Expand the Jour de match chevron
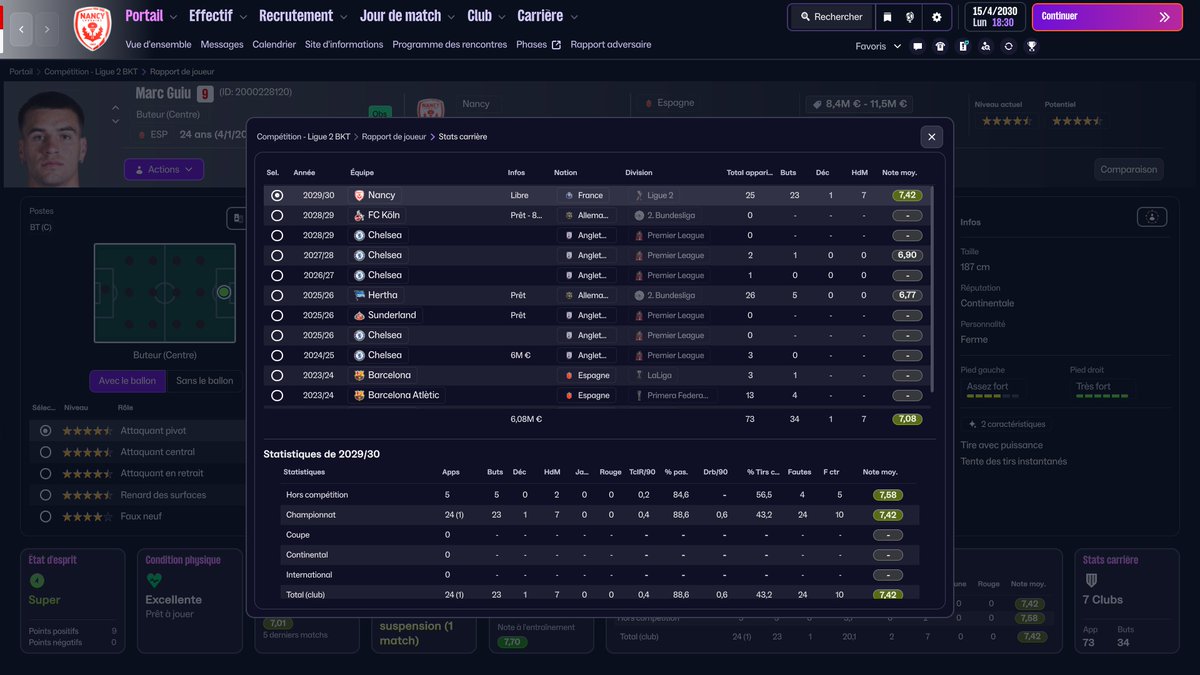Image resolution: width=1200 pixels, height=675 pixels. (452, 17)
